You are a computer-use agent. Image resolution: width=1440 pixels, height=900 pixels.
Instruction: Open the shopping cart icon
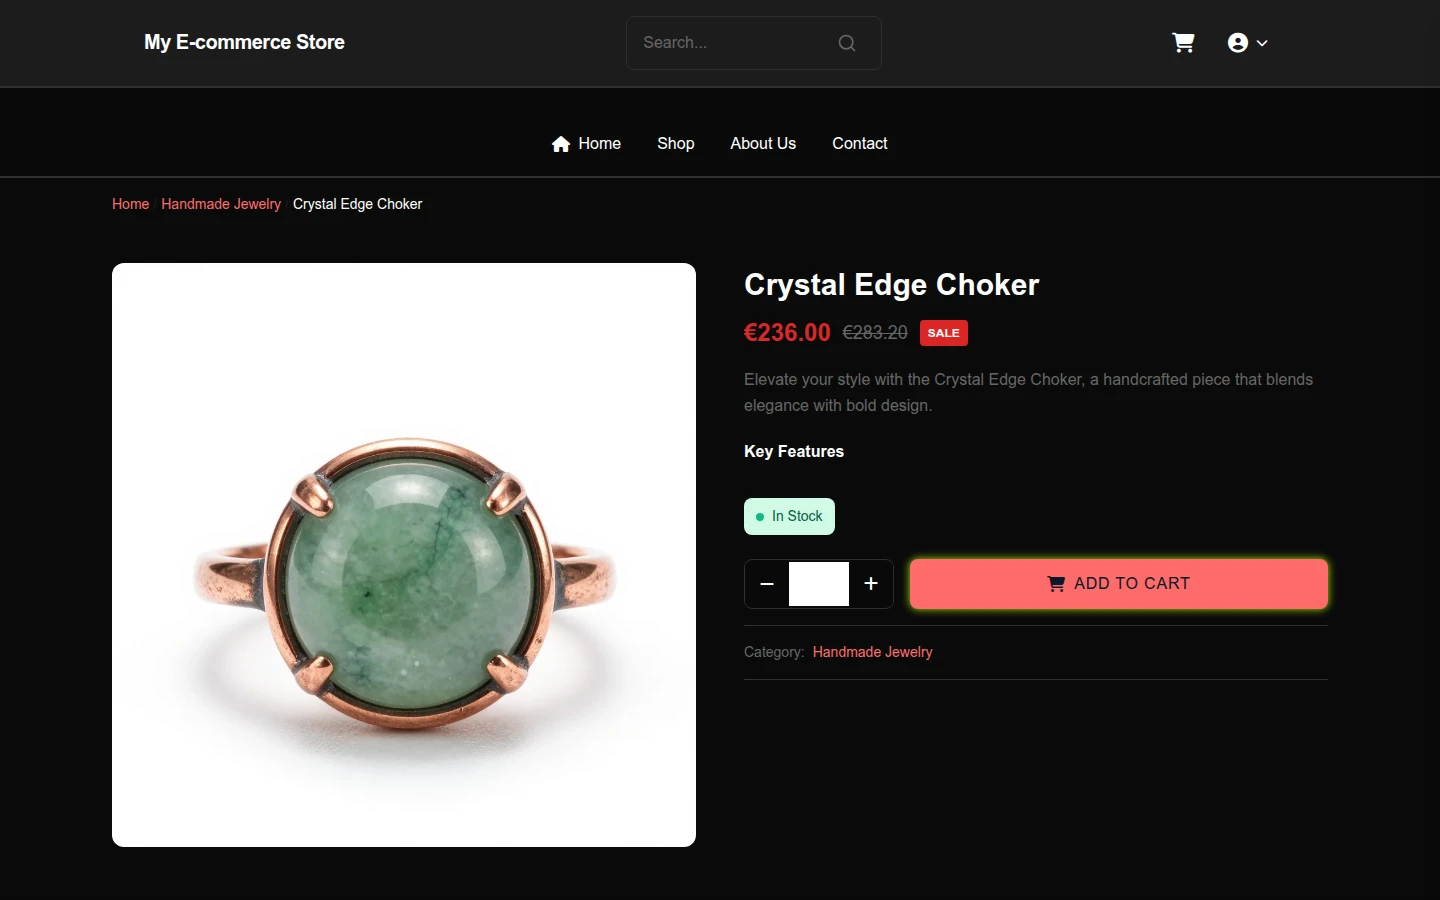pos(1183,43)
